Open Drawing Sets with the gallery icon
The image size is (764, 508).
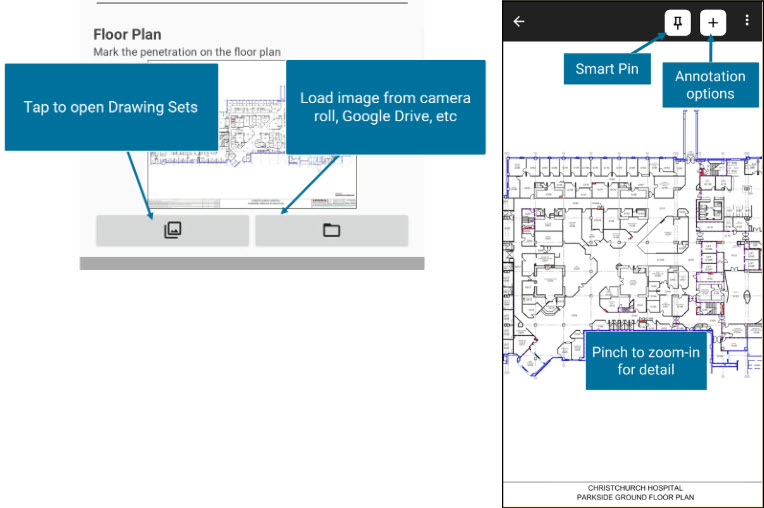coord(172,230)
